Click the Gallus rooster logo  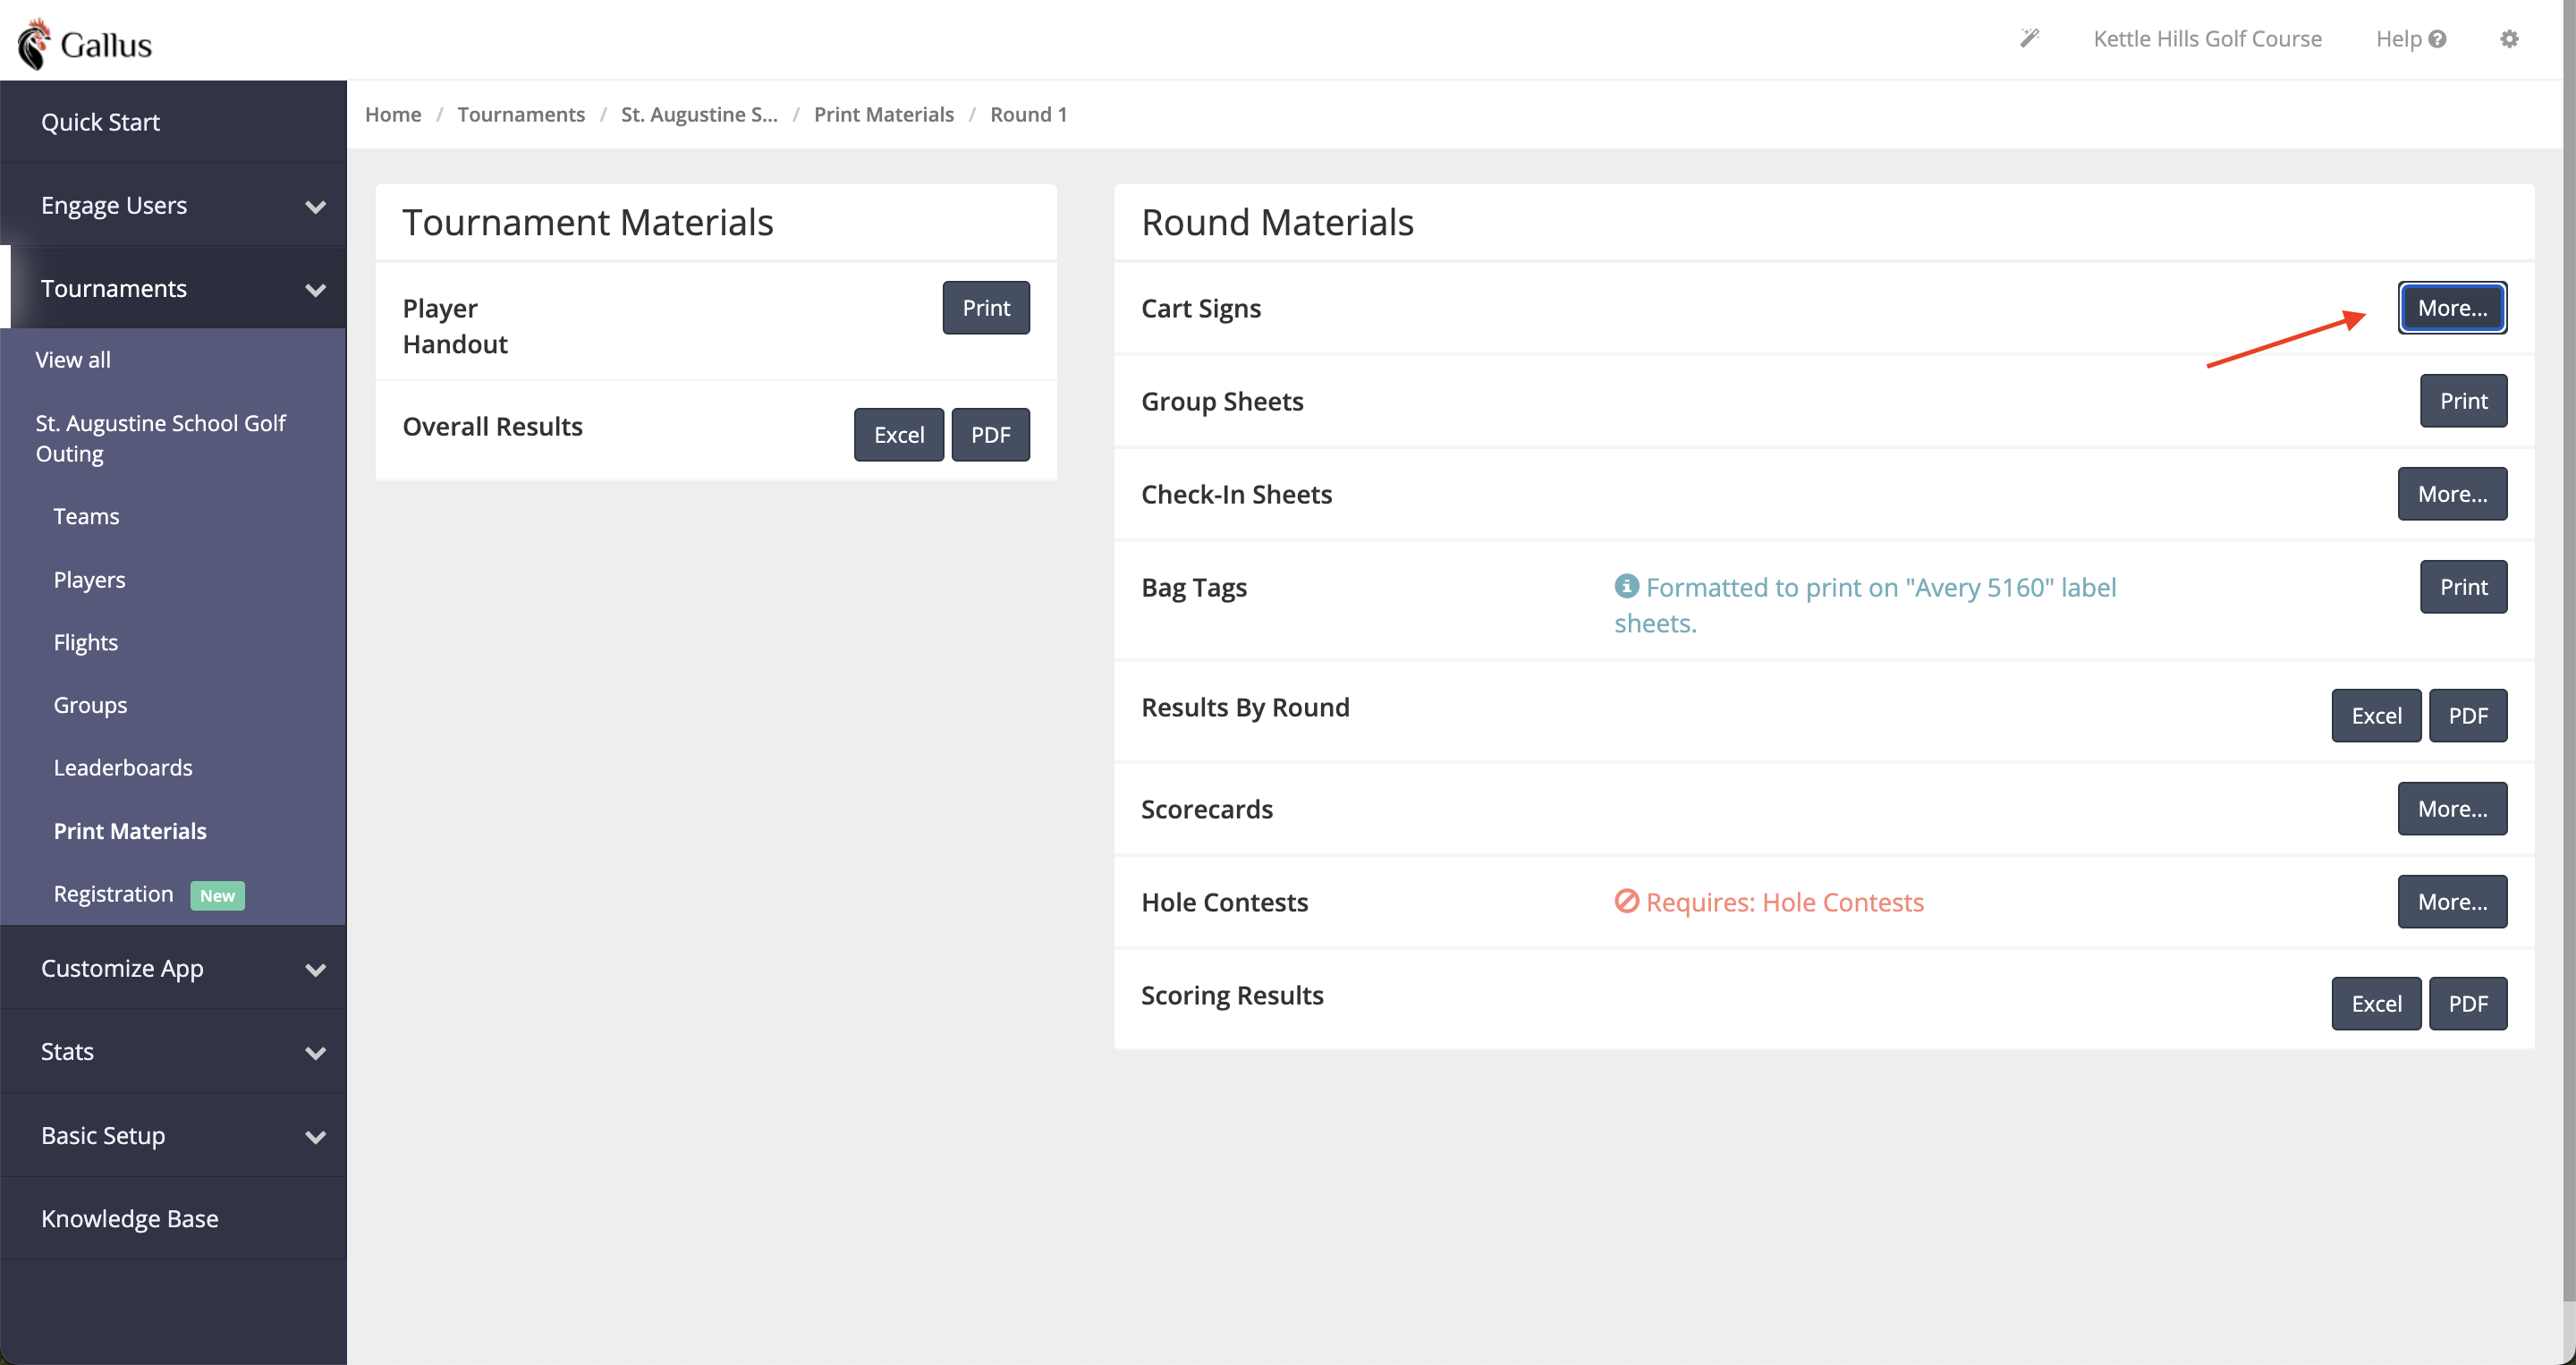tap(34, 44)
